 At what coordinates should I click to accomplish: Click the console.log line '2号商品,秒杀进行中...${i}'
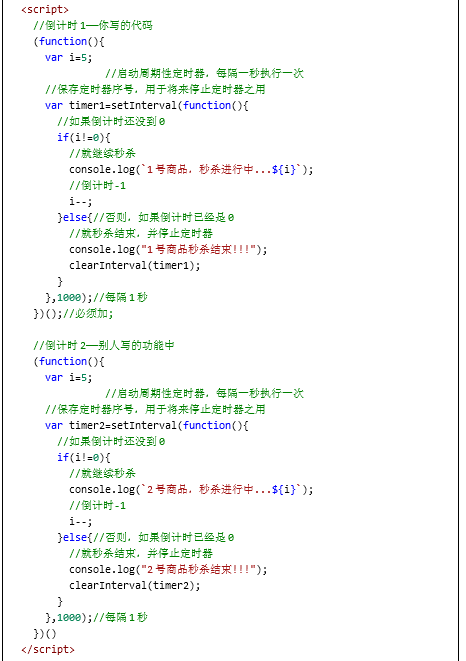point(191,489)
